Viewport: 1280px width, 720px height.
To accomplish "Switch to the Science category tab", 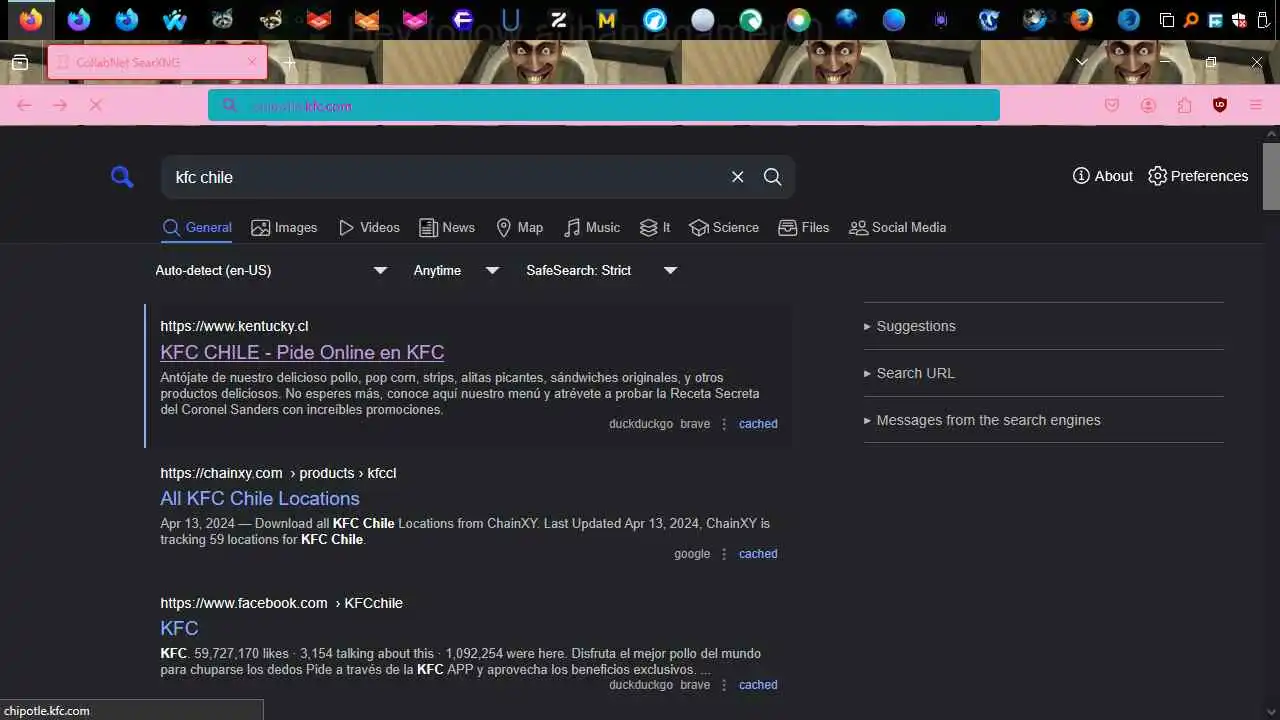I will (x=724, y=228).
